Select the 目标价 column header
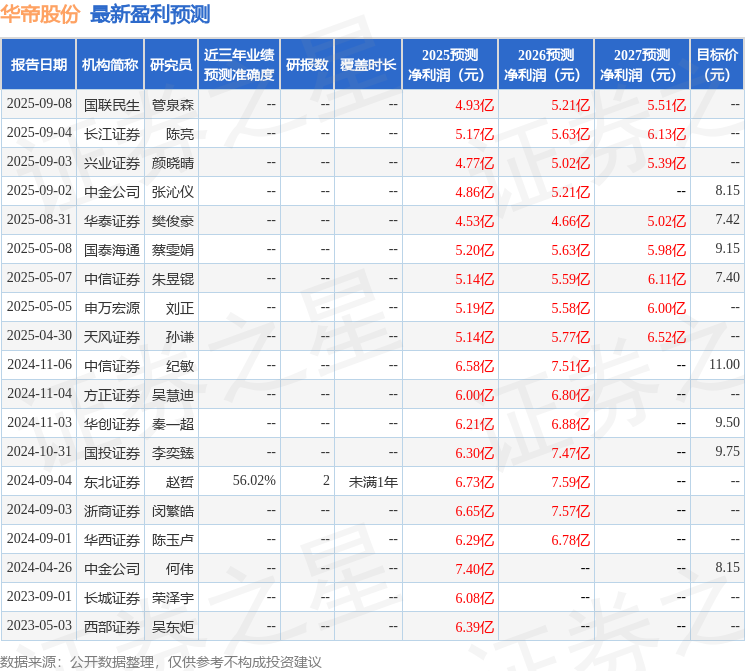The width and height of the screenshot is (745, 671). click(717, 65)
